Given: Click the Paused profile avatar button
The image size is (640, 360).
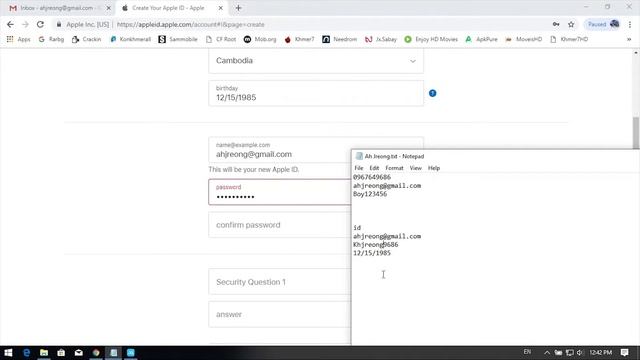Looking at the screenshot, I should pyautogui.click(x=603, y=24).
